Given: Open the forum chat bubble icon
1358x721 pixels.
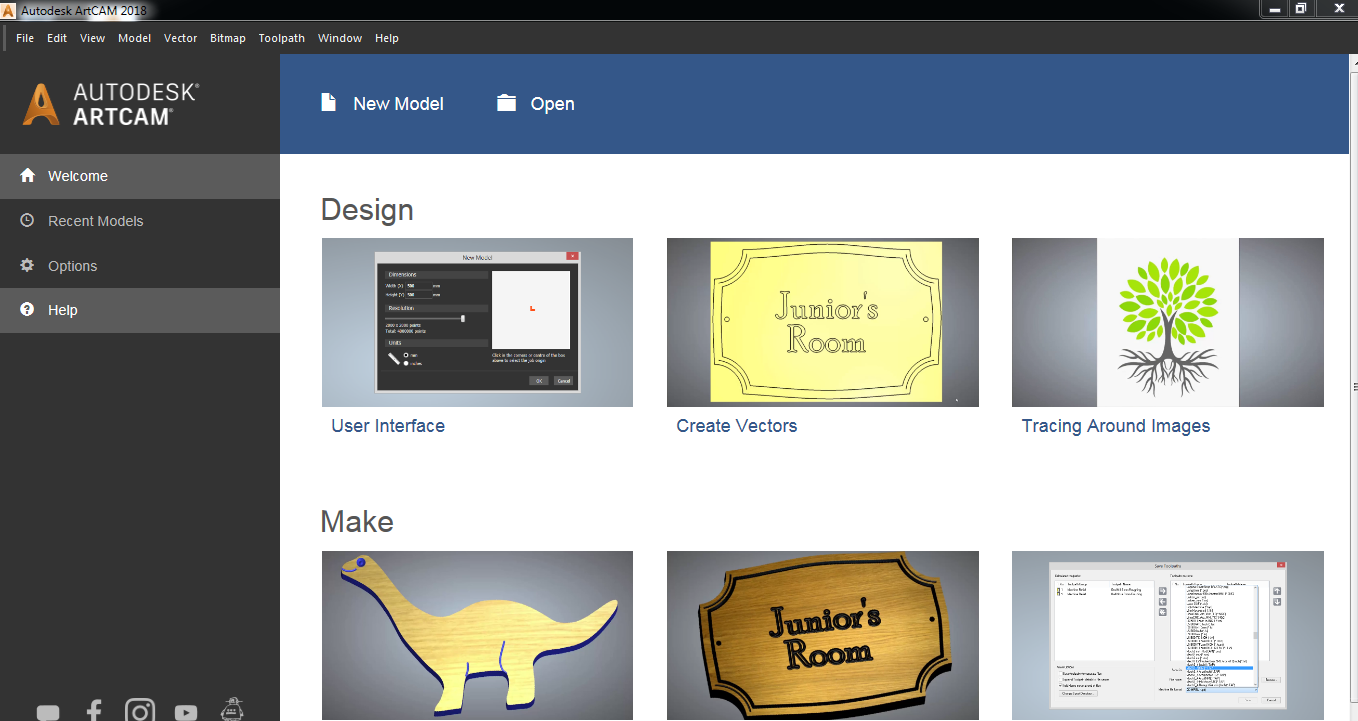Looking at the screenshot, I should click(x=48, y=713).
